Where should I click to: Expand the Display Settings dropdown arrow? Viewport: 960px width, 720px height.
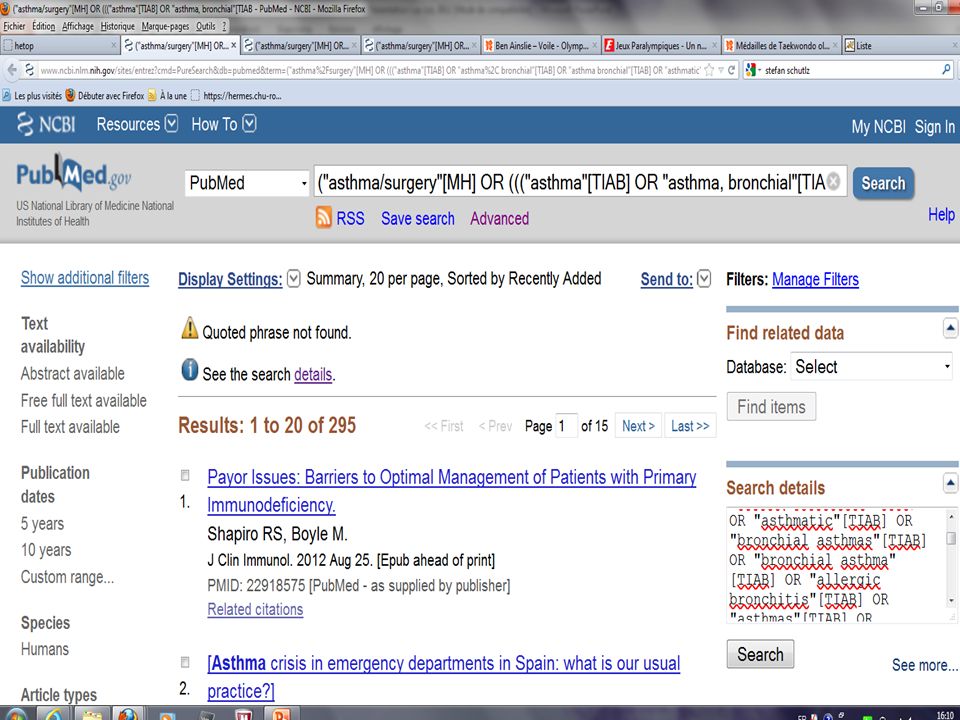point(294,279)
